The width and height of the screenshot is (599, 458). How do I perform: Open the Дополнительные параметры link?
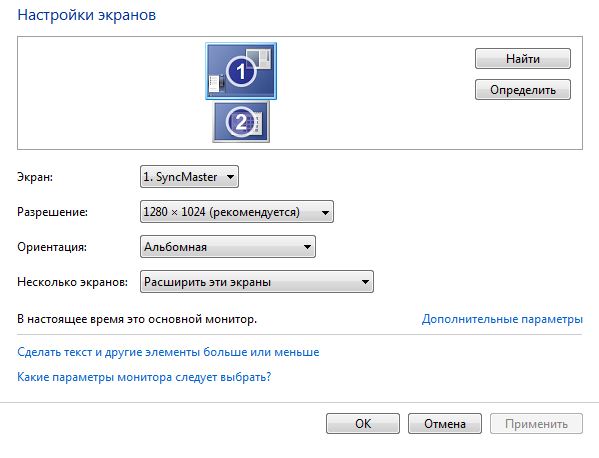point(502,319)
